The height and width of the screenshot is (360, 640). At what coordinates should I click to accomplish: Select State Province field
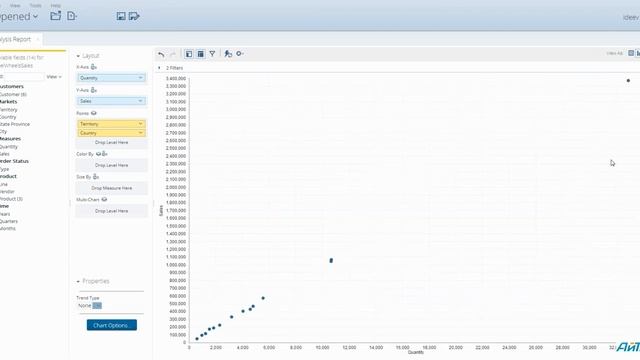click(x=15, y=124)
